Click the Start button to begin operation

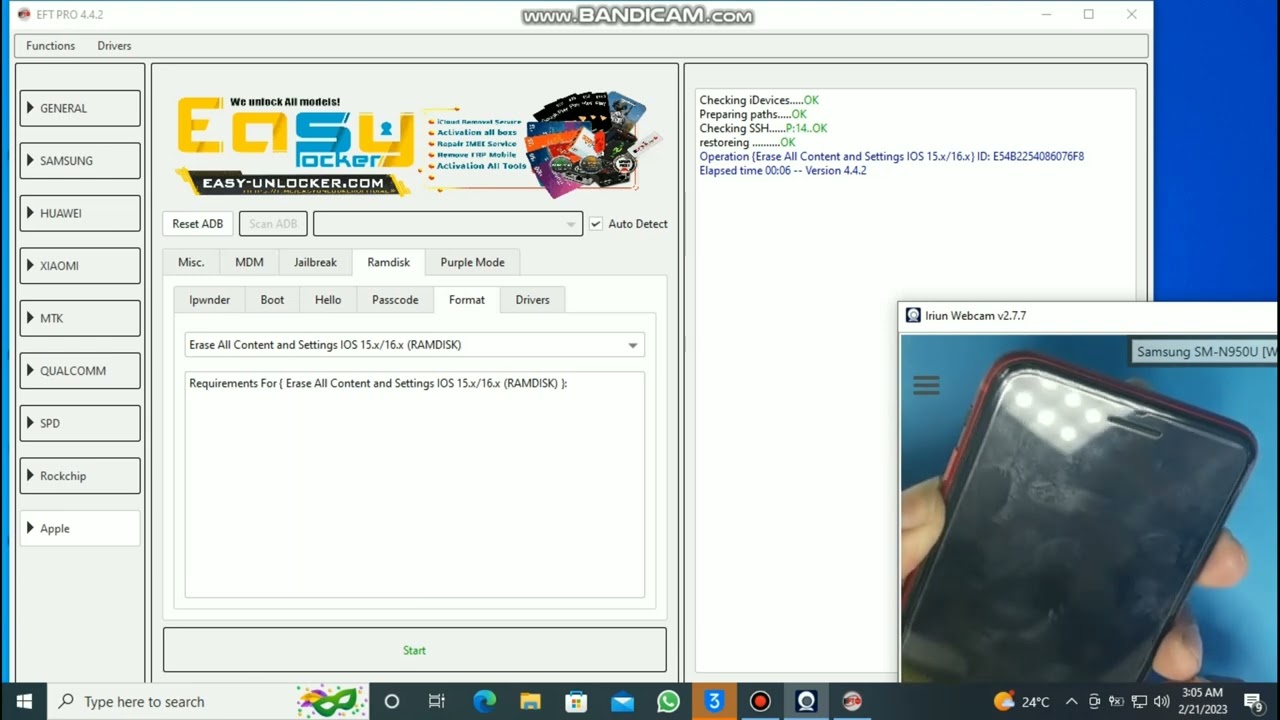[415, 650]
